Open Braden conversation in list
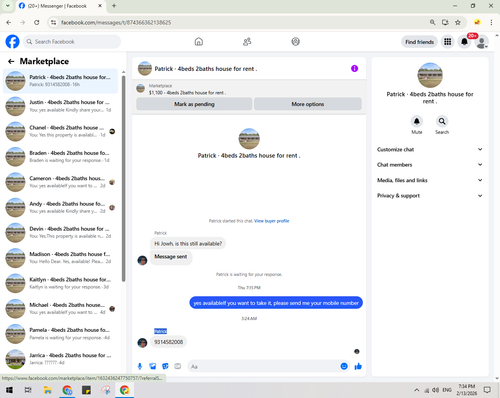The image size is (500, 398). 60,157
